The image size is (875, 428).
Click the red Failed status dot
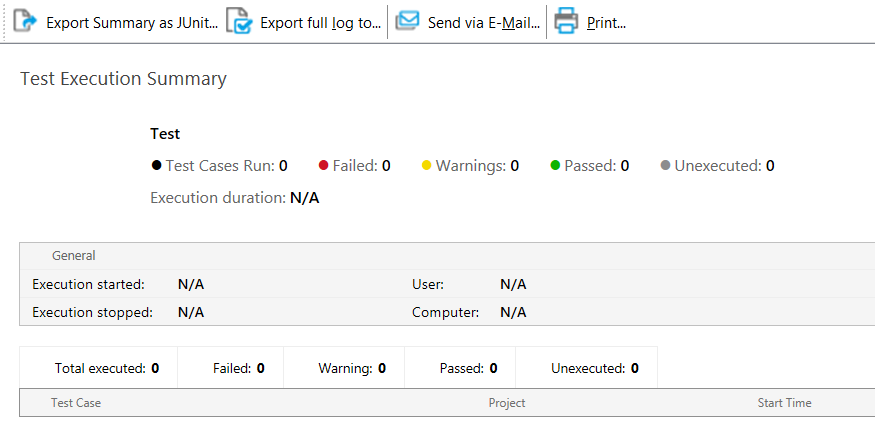click(323, 166)
